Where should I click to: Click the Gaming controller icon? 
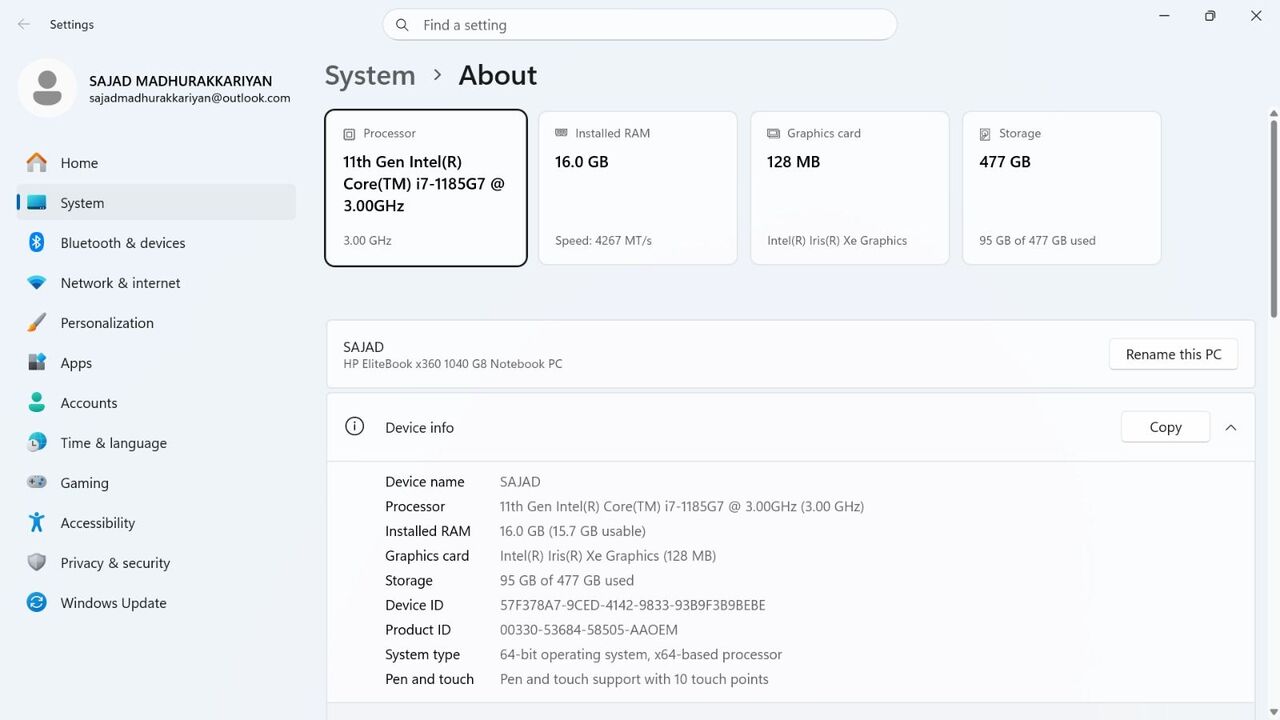[x=37, y=482]
